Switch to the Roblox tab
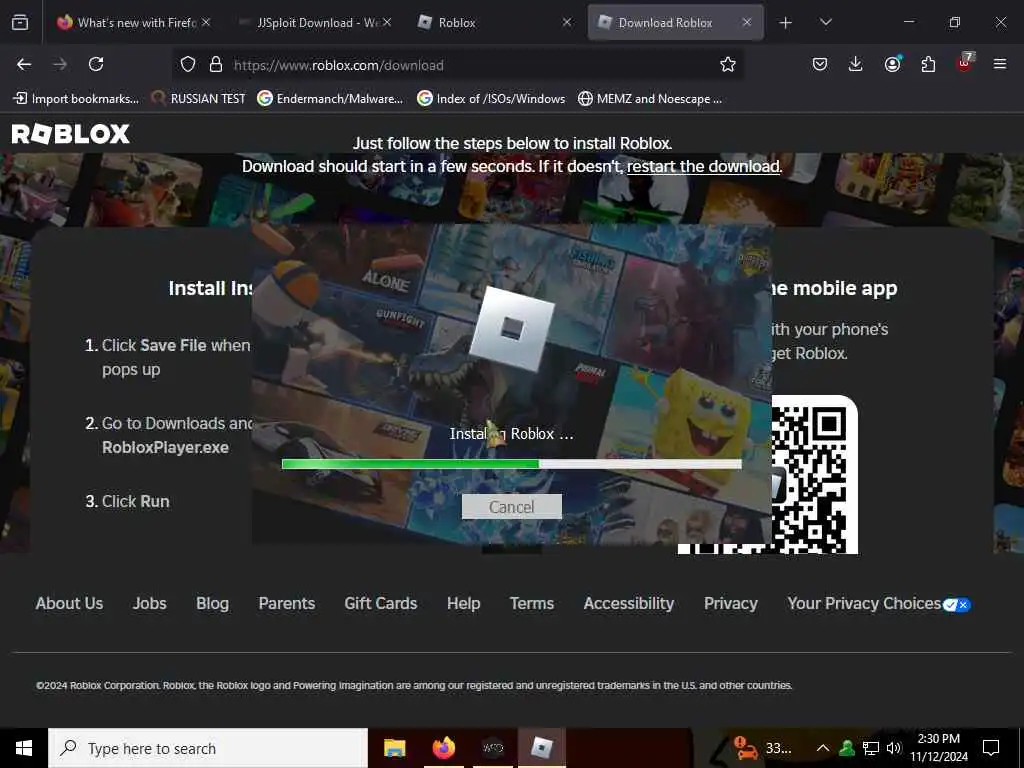This screenshot has width=1024, height=768. 495,22
